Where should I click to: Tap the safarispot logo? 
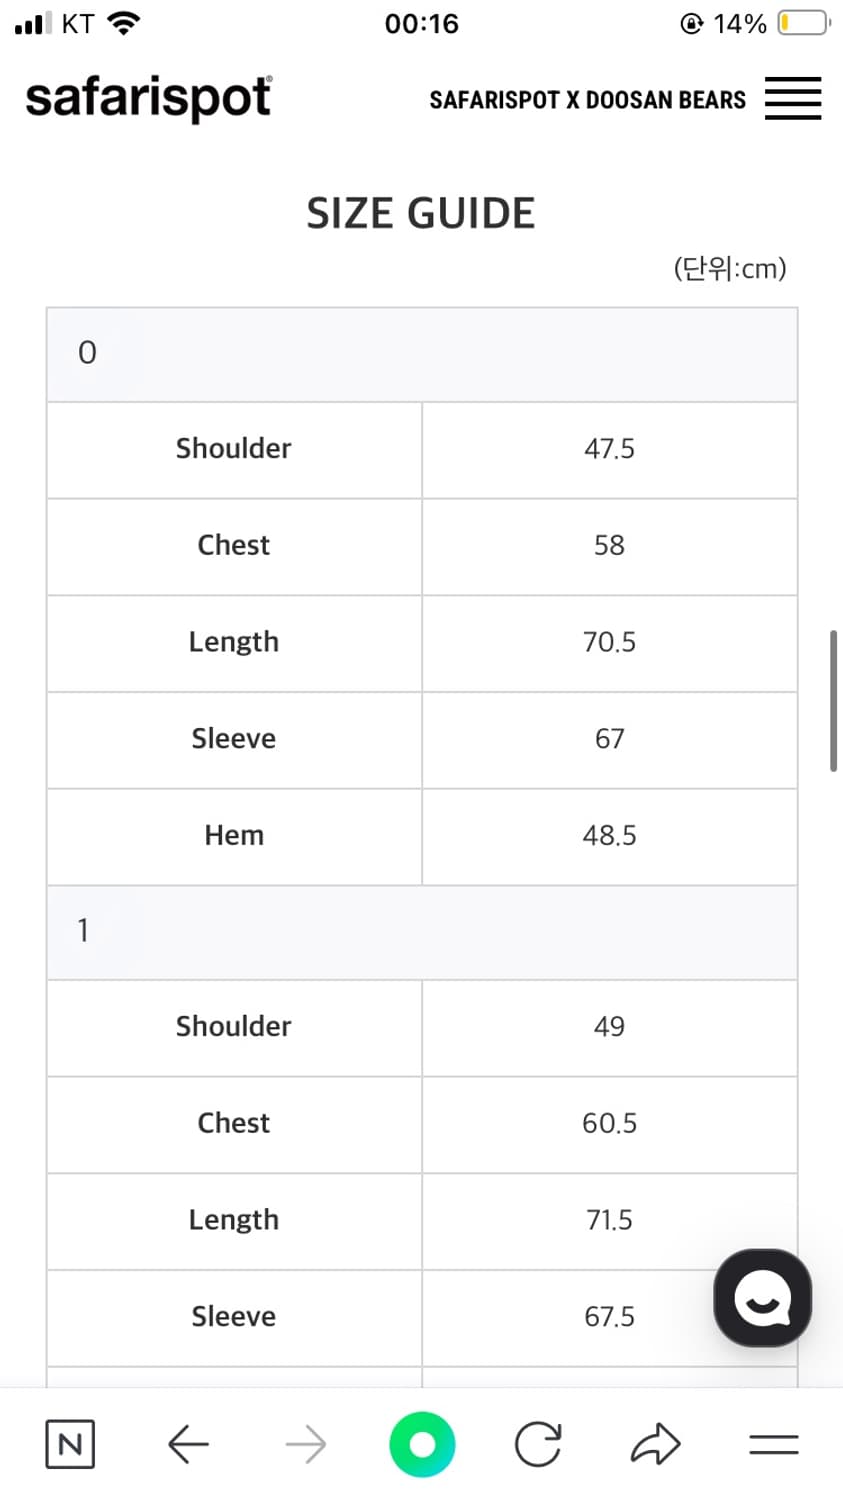pyautogui.click(x=148, y=98)
